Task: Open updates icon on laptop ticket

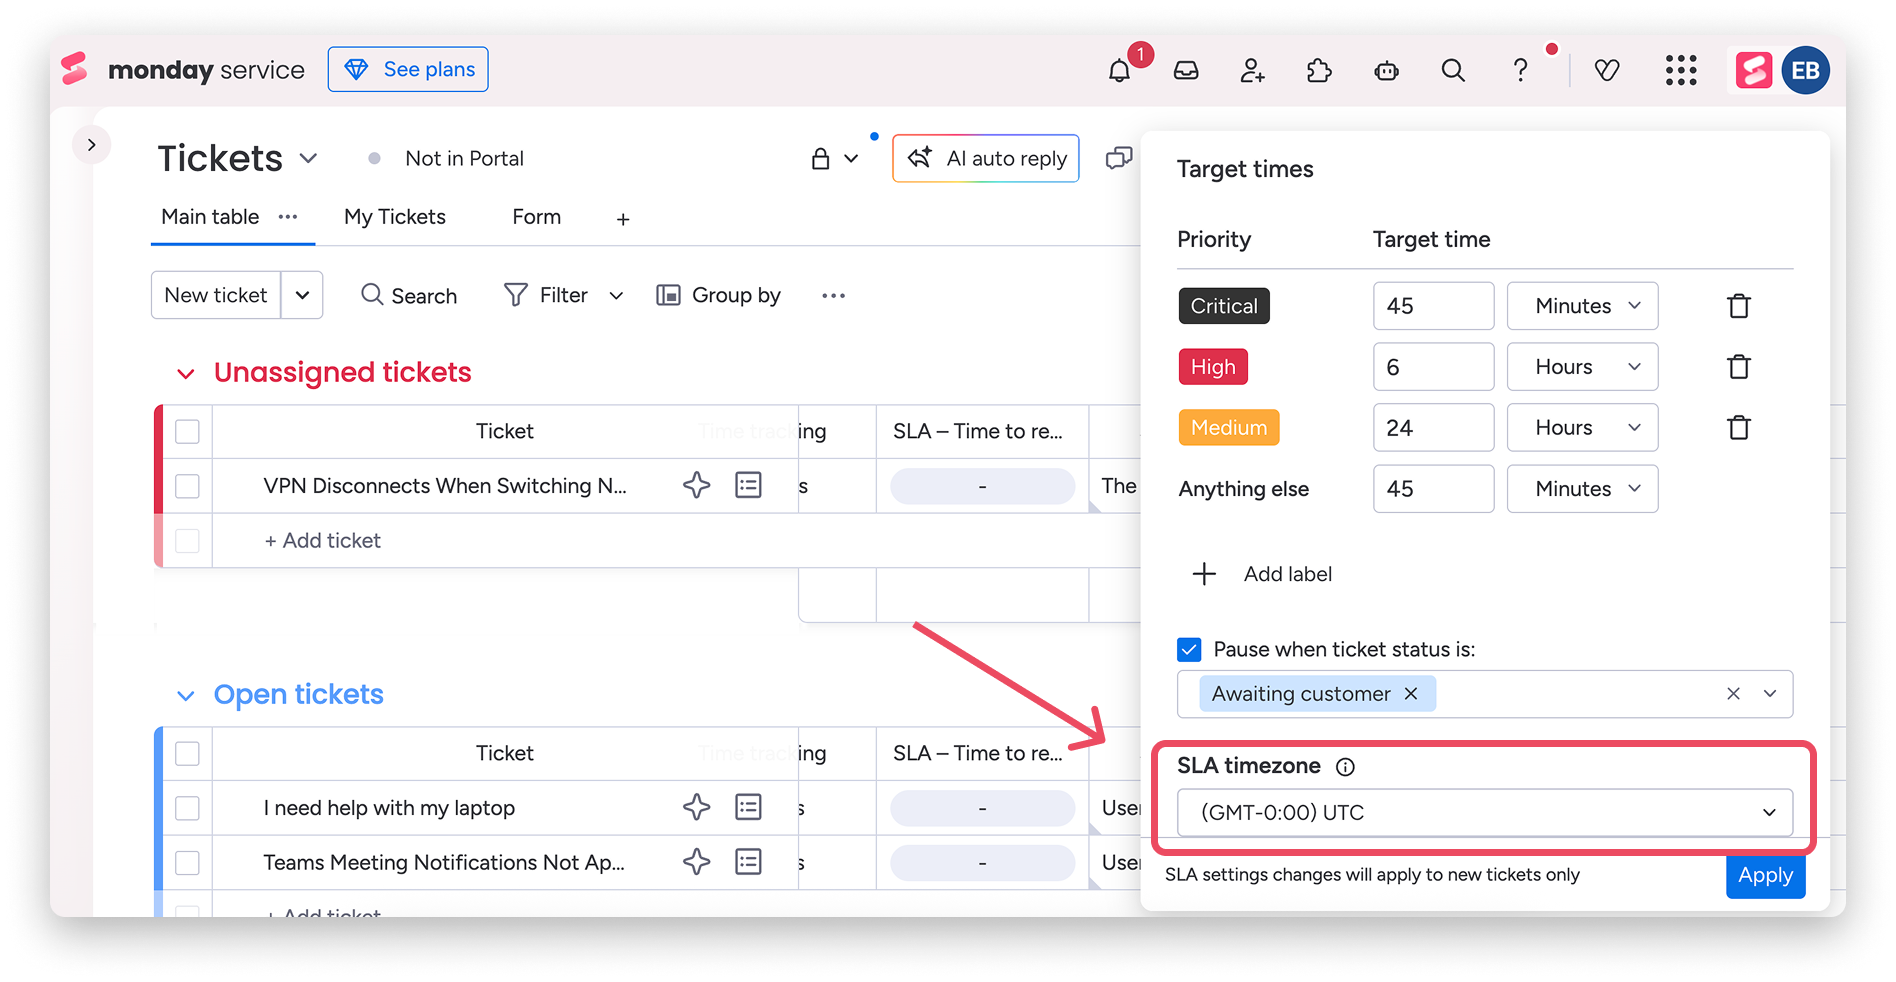Action: [x=748, y=808]
